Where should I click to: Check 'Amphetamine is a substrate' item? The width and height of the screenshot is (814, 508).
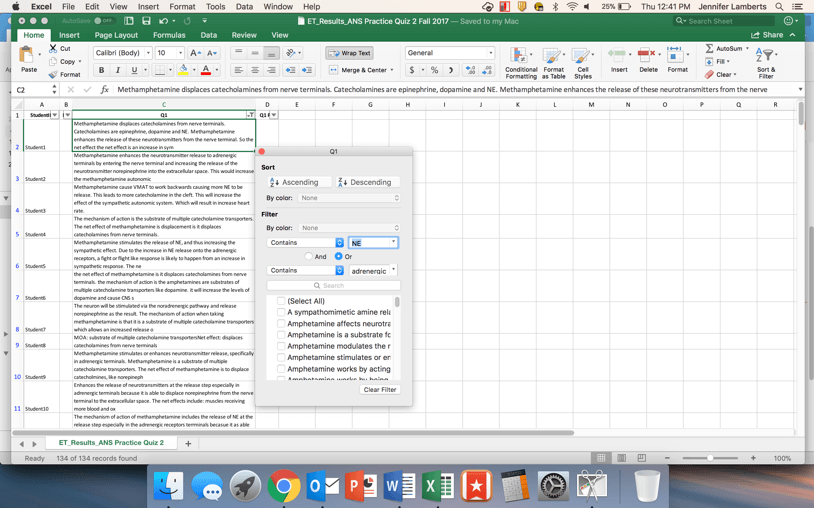(x=281, y=335)
